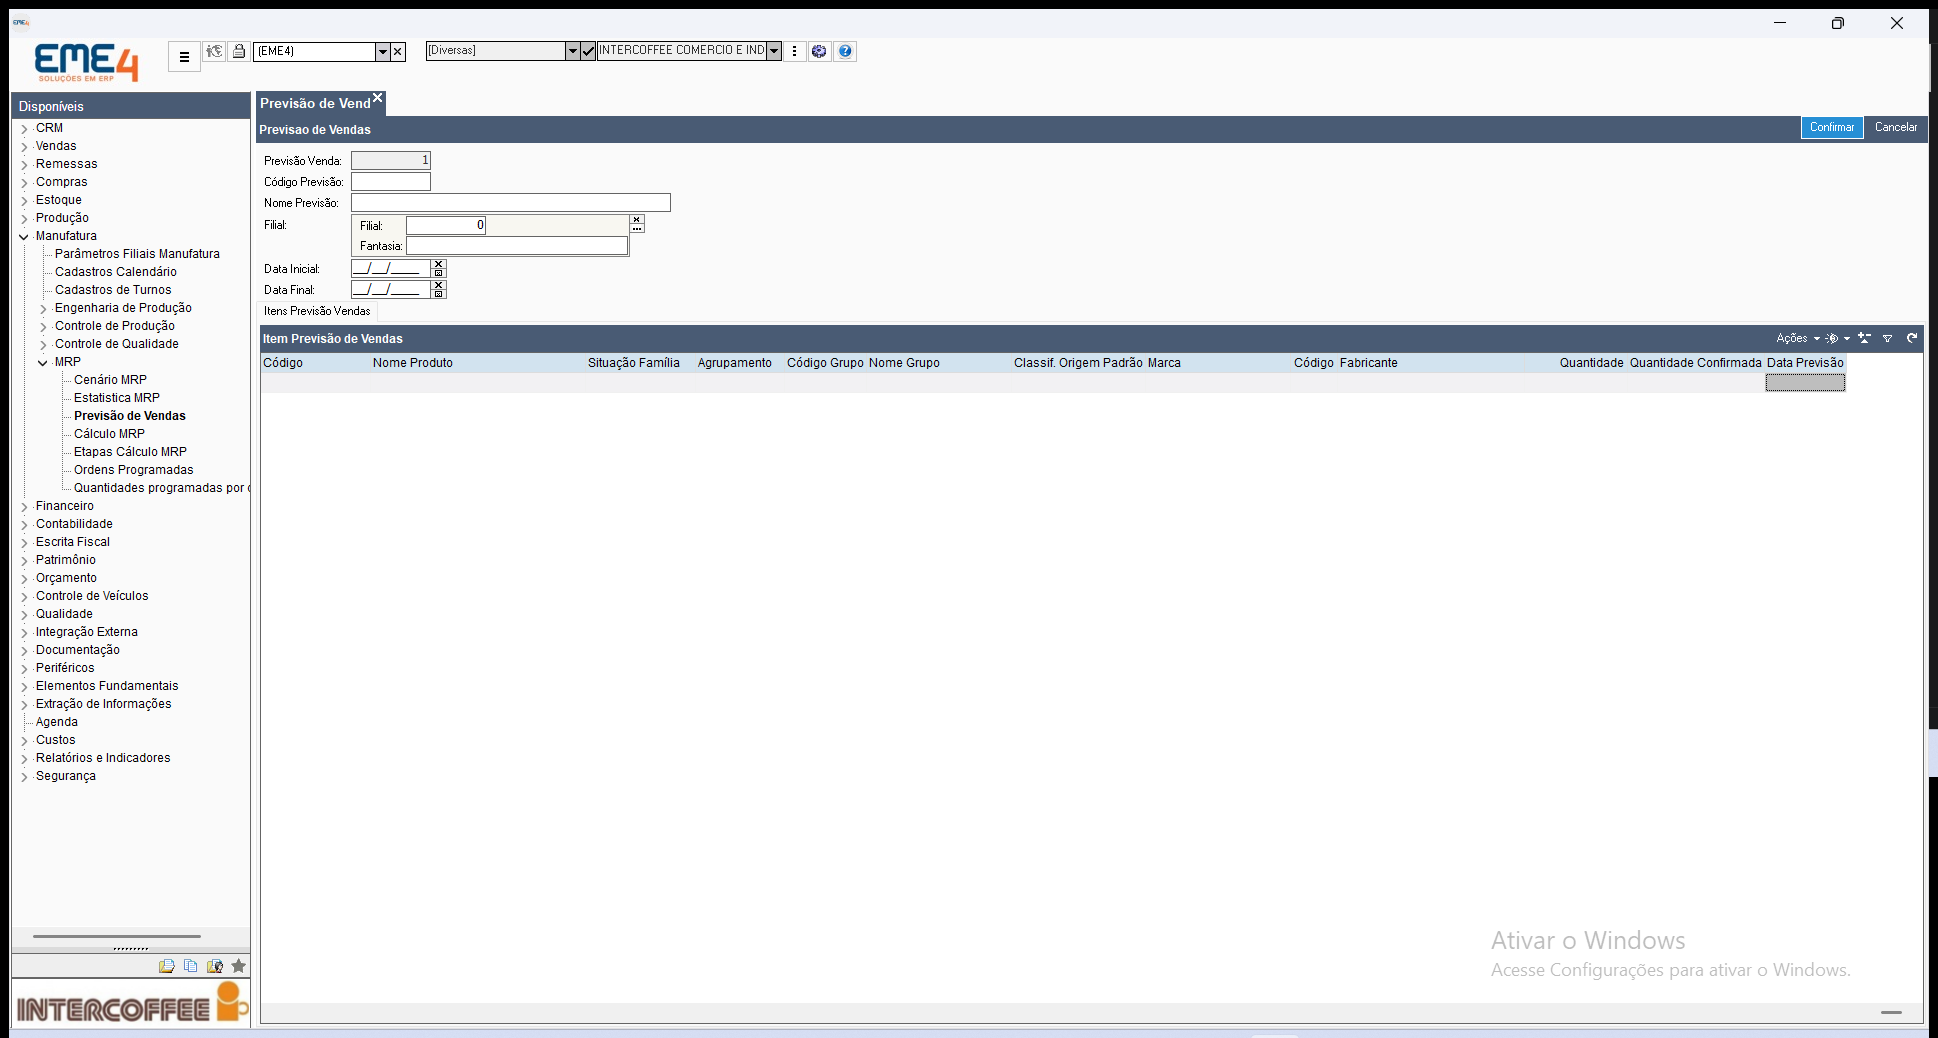1938x1038 pixels.
Task: Open the settings gear icon in the toolbar
Action: [819, 51]
